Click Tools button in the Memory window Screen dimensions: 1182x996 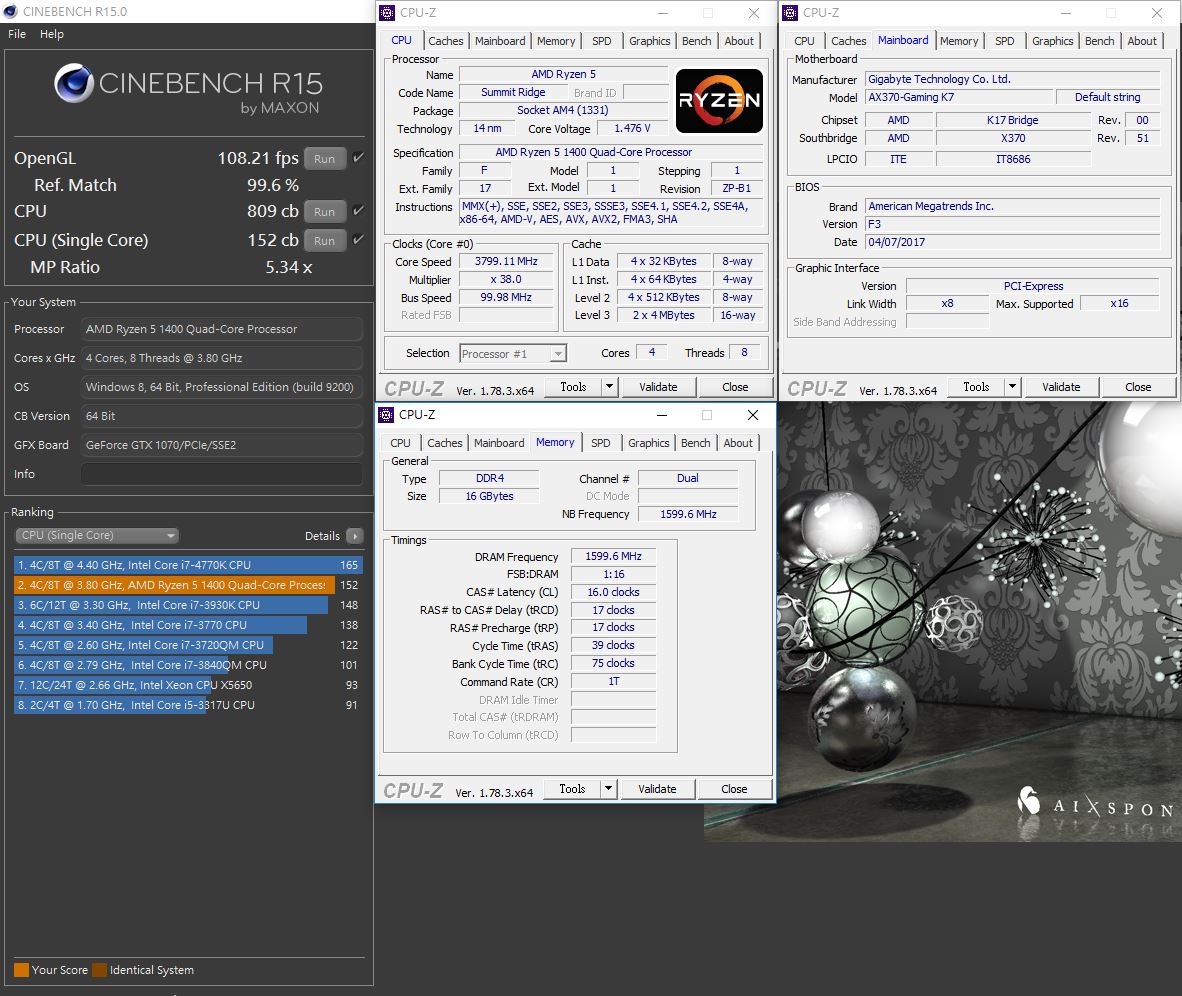[x=572, y=789]
